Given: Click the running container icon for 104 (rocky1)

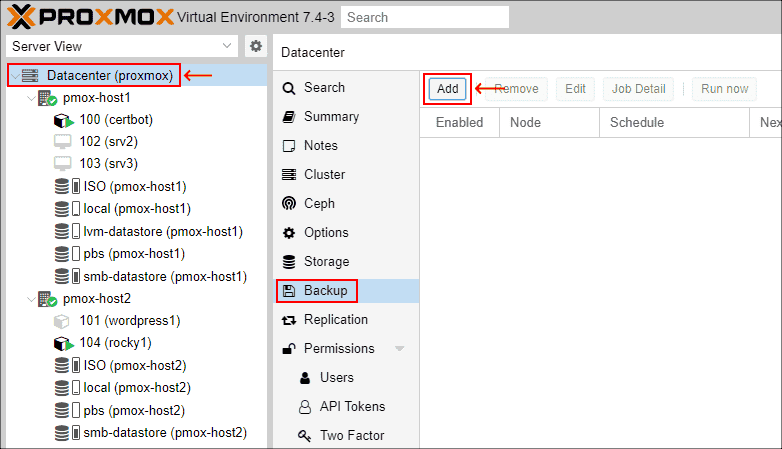Looking at the screenshot, I should (63, 343).
